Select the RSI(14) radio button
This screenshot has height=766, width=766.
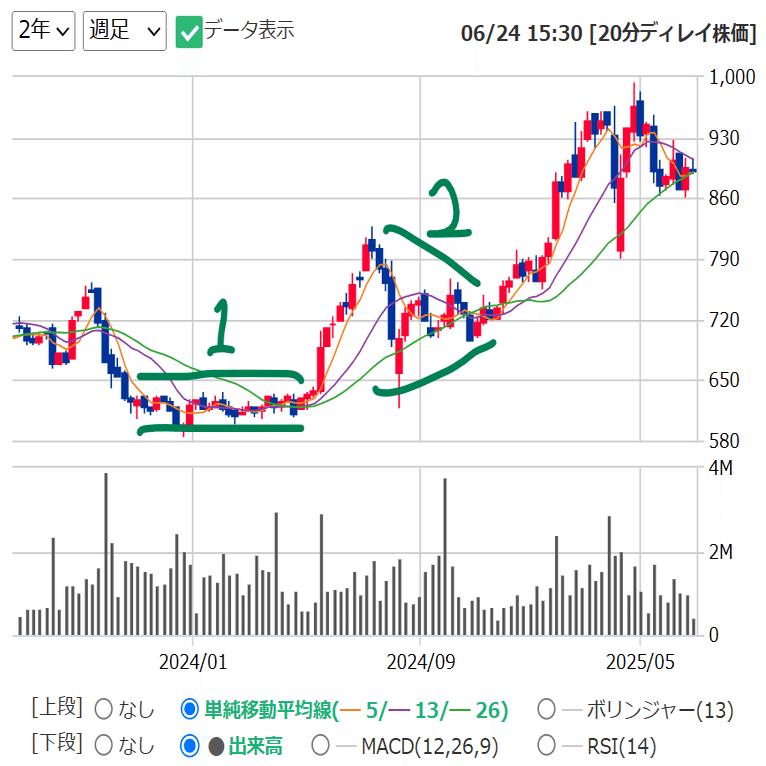[x=546, y=746]
